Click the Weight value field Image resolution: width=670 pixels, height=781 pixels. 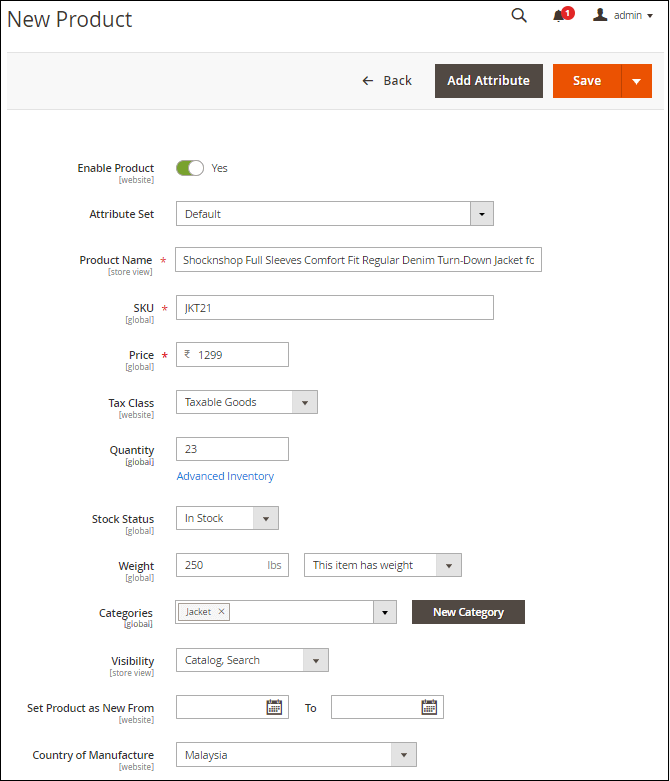click(232, 565)
